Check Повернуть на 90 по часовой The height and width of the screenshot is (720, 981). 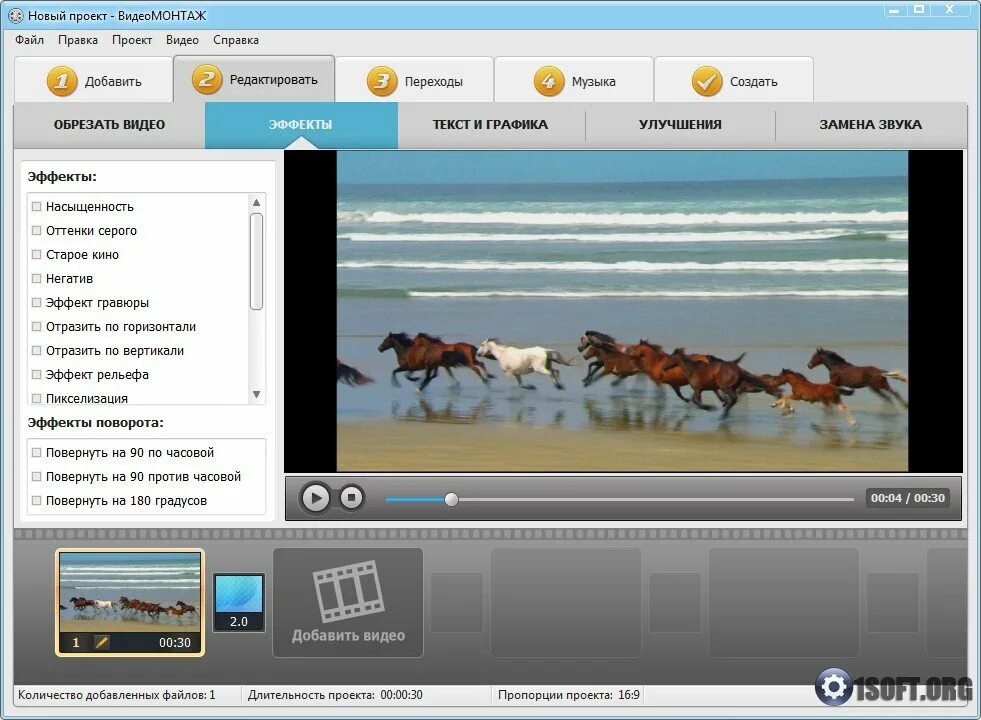click(36, 452)
